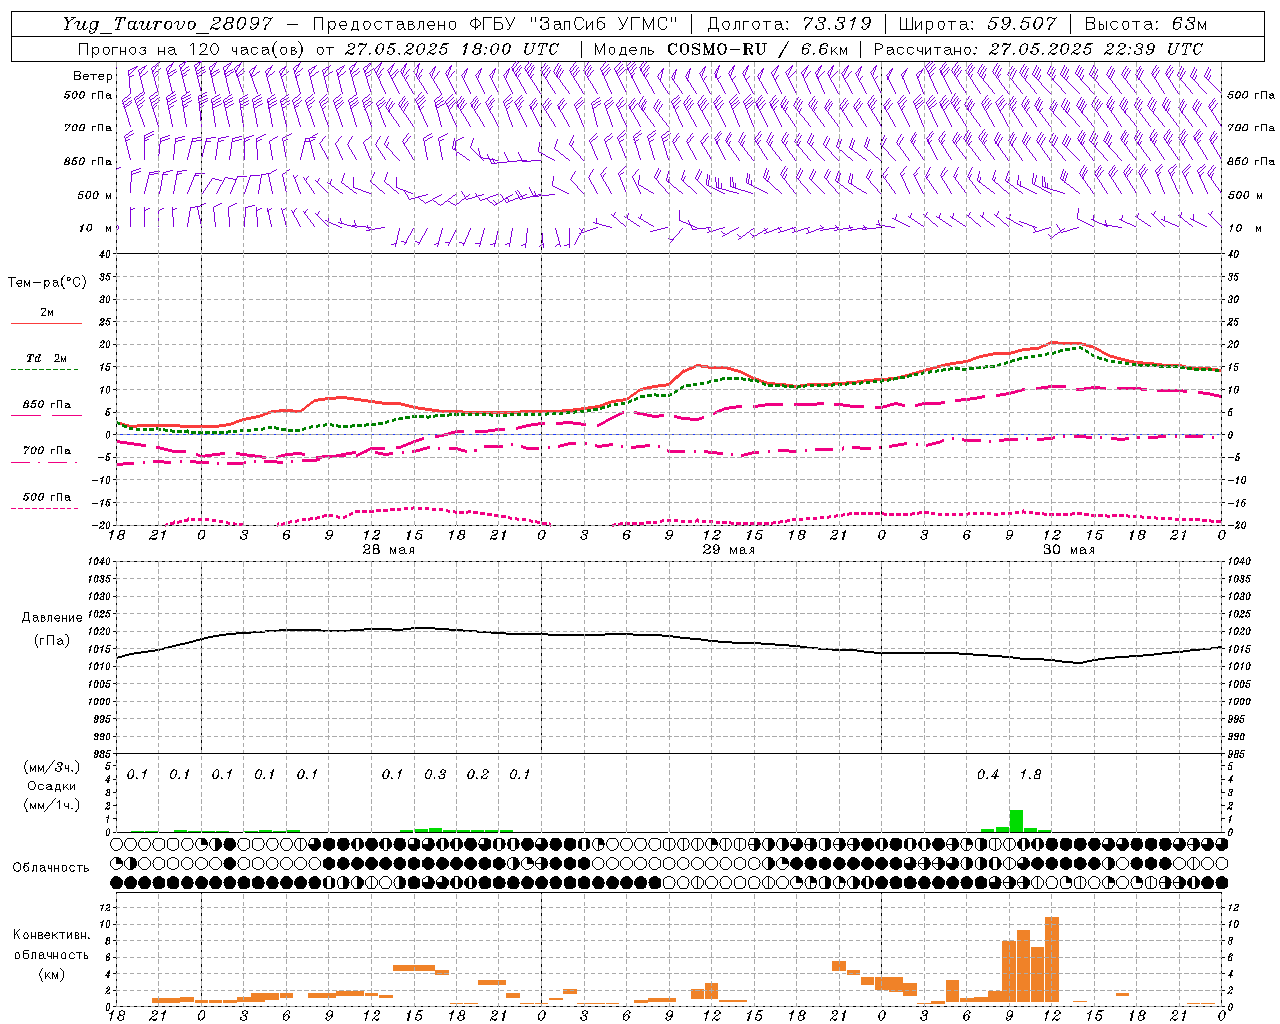The height and width of the screenshot is (1024, 1280).
Task: Select the 'COSMO-RU / 6.6км' model label
Action: (757, 49)
